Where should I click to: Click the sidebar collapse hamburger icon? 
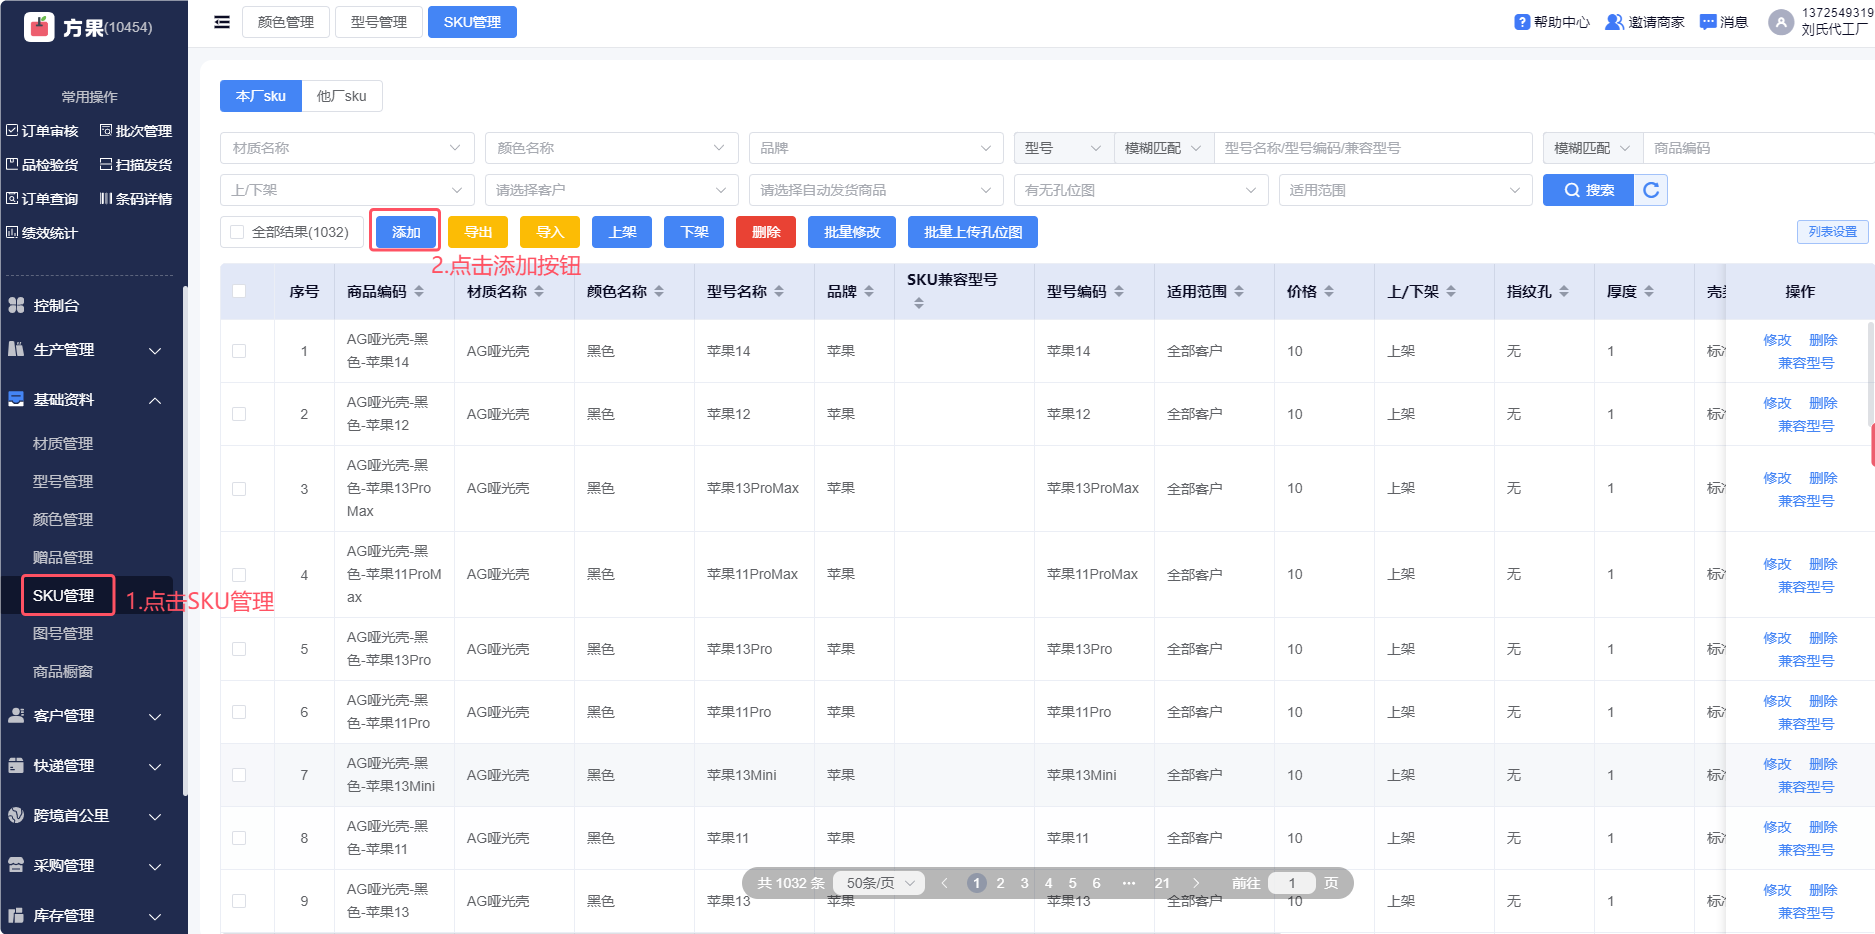tap(222, 22)
